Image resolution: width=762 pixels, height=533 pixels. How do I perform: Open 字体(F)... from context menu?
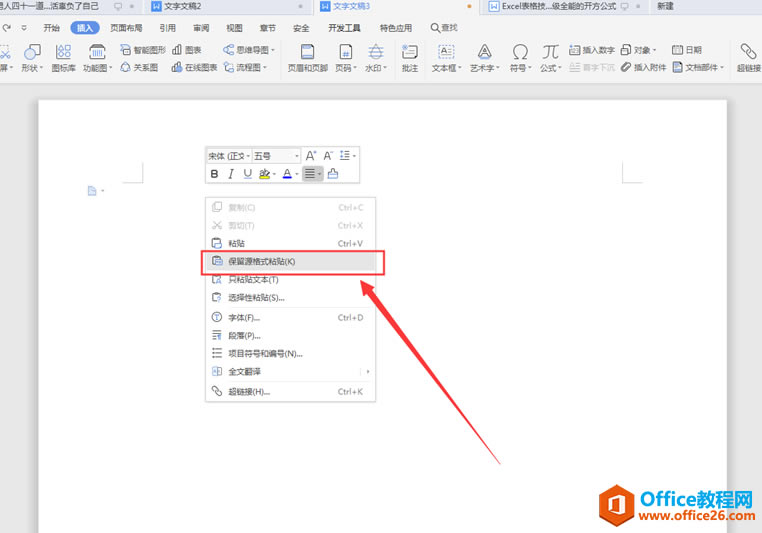click(x=291, y=318)
